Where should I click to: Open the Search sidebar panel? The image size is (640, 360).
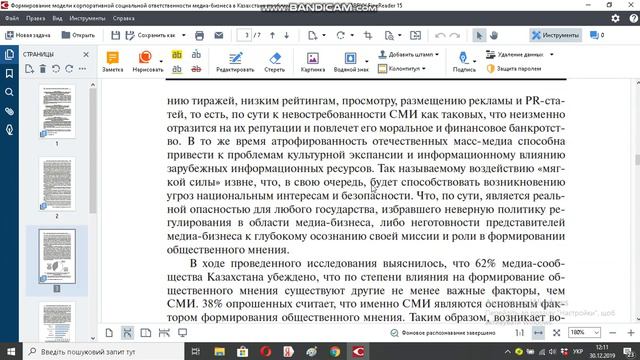(9, 92)
